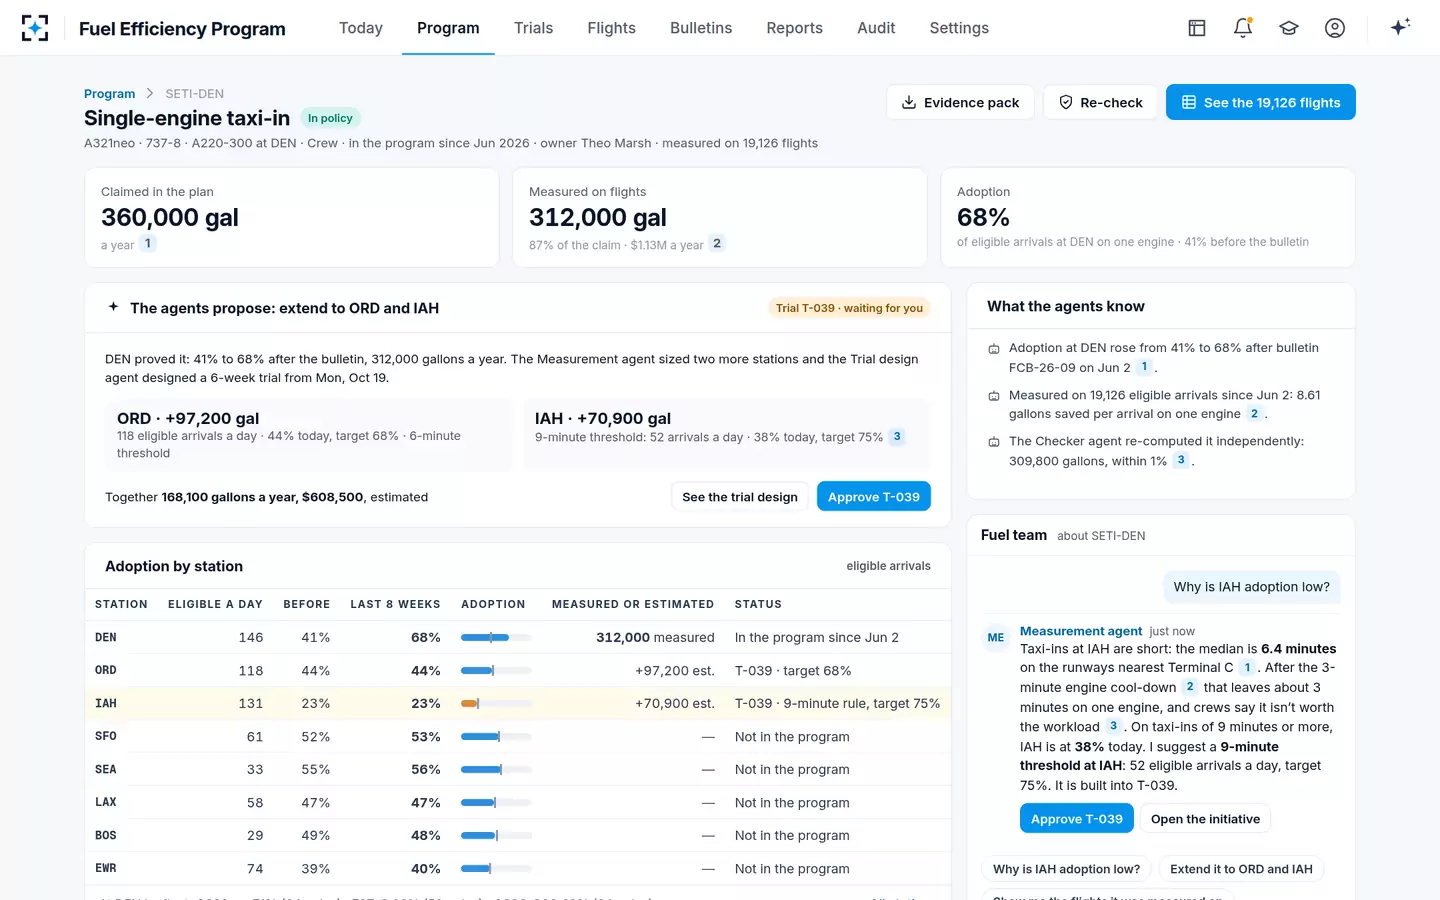Switch to the Today tab
The height and width of the screenshot is (900, 1440).
361,28
